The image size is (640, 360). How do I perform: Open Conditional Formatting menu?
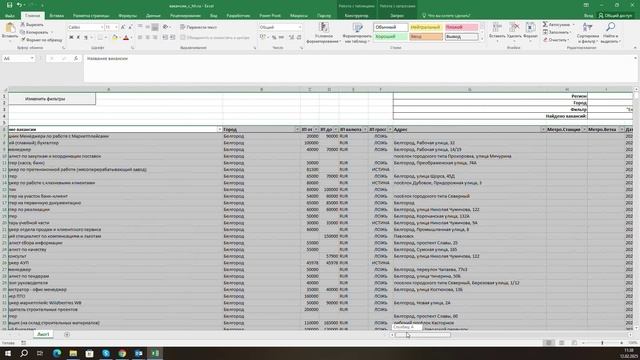(324, 33)
